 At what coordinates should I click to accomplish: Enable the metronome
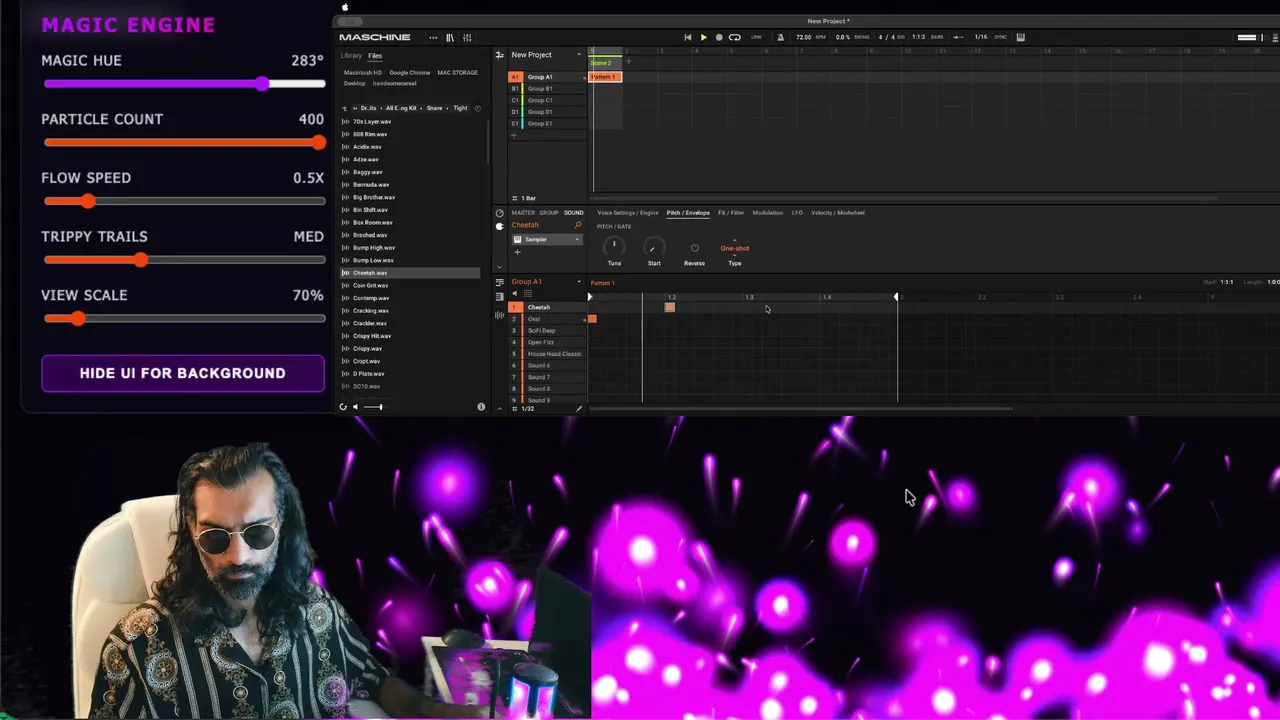(780, 38)
